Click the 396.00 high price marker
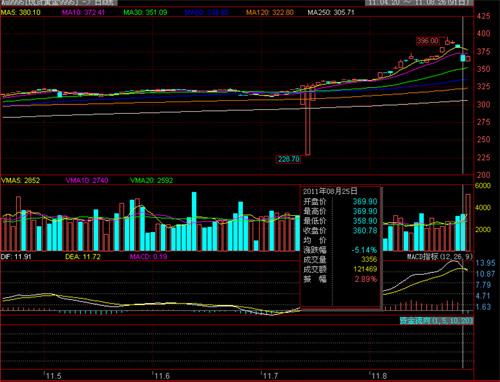 click(x=428, y=41)
